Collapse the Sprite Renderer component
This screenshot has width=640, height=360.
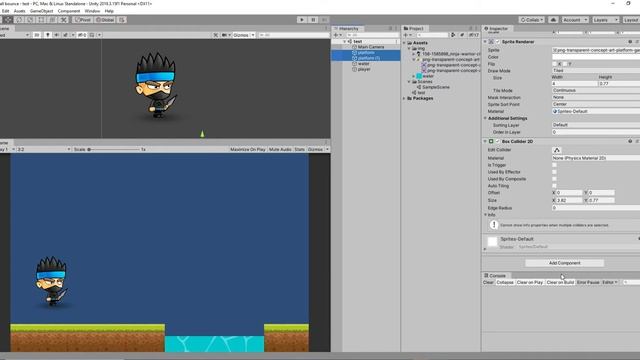485,42
